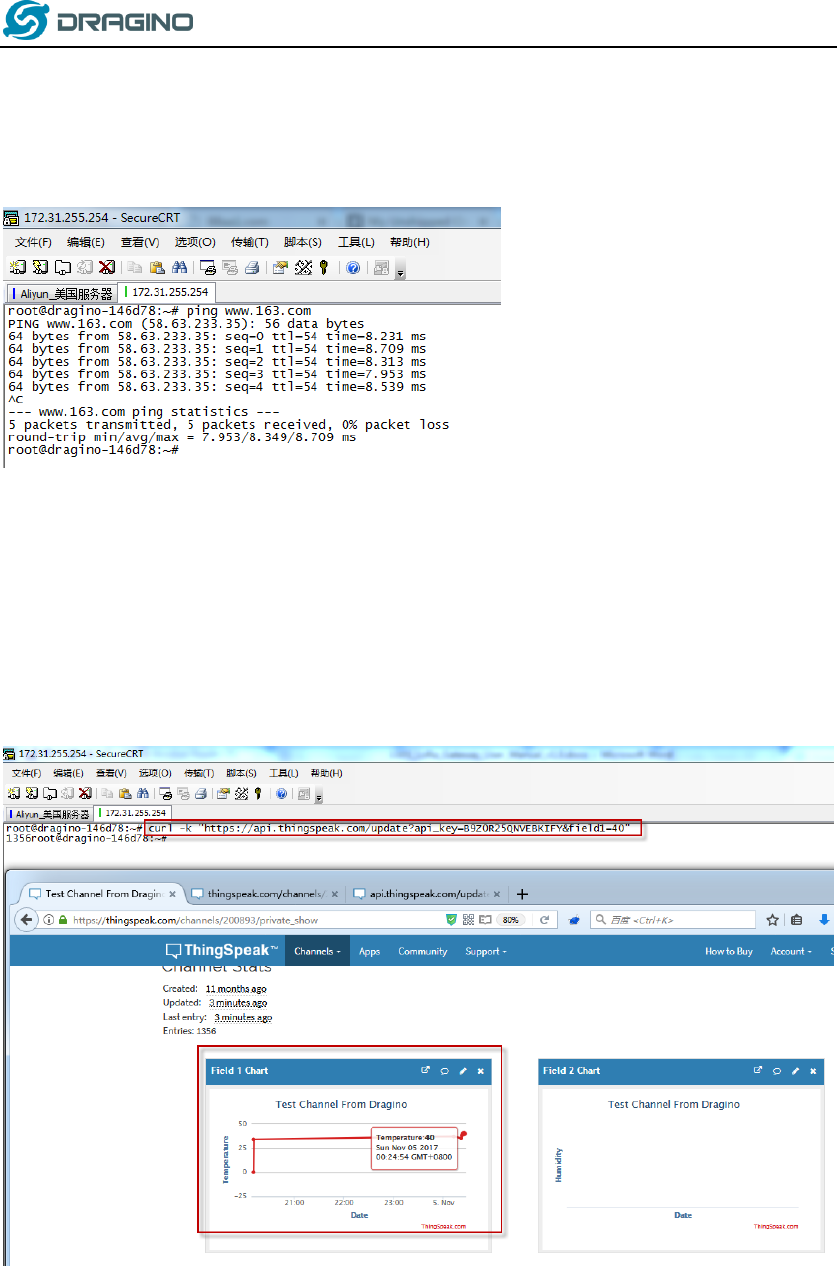Click key icon in upper SecureCRT toolbar
Screen dimensions: 837x1266
pos(324,267)
